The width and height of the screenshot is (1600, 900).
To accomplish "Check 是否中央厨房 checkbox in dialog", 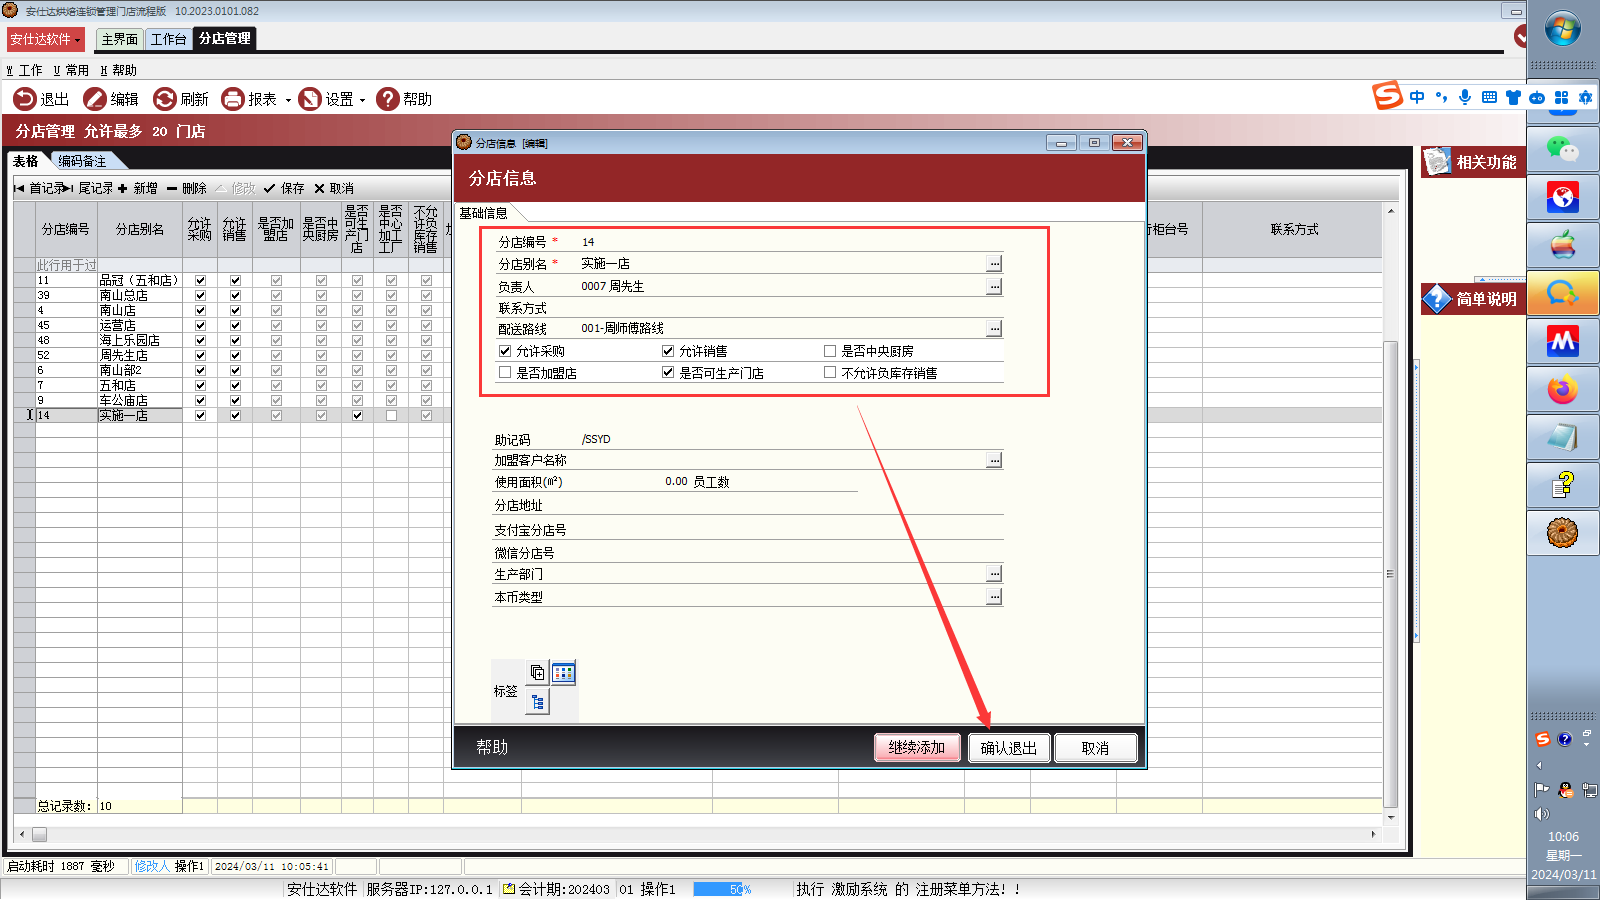I will click(x=830, y=351).
